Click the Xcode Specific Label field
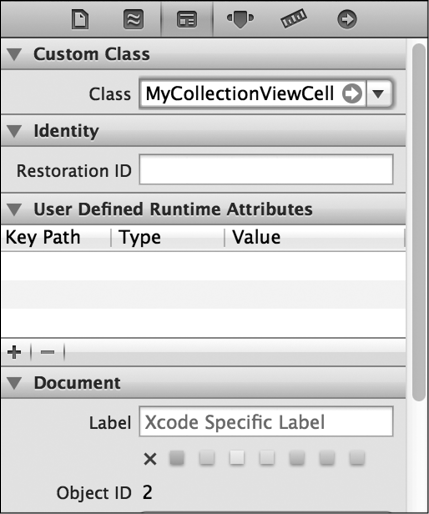This screenshot has width=429, height=514. pos(266,422)
